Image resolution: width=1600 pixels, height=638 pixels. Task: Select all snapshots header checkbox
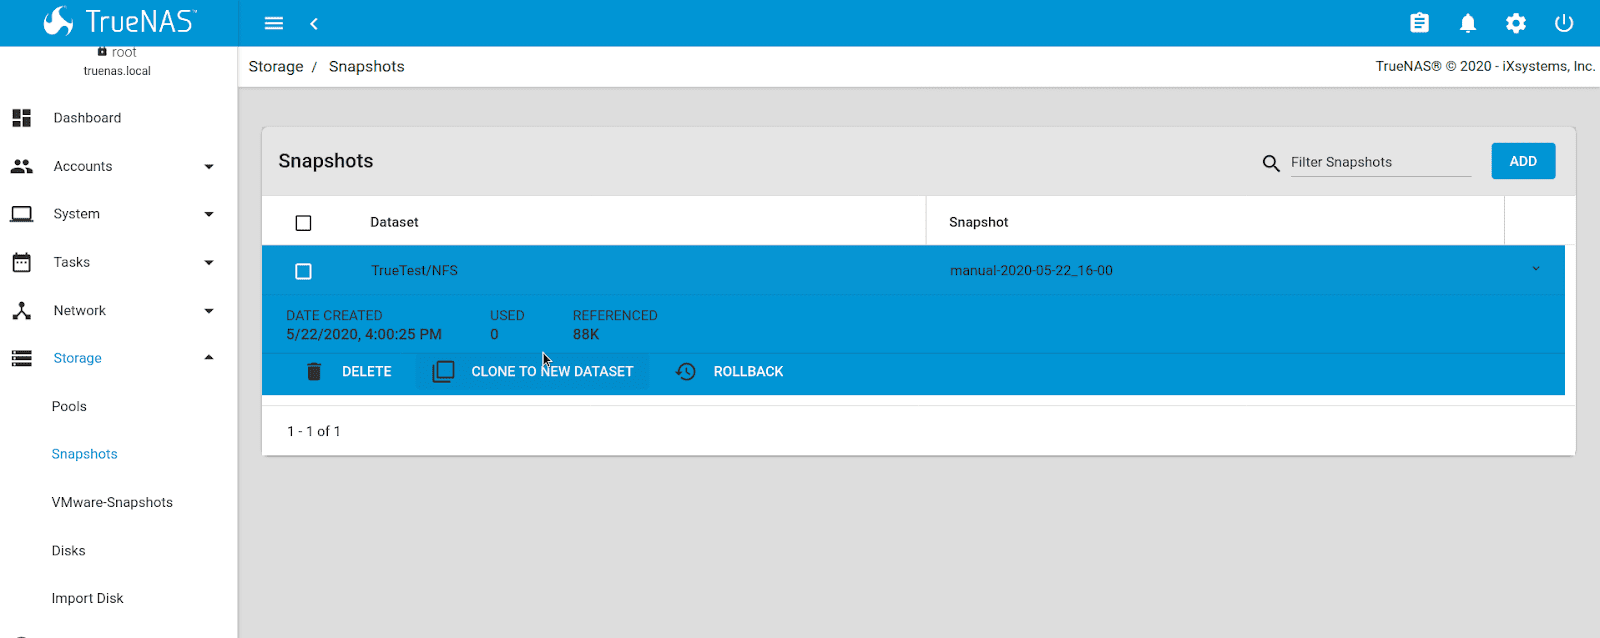click(x=303, y=223)
